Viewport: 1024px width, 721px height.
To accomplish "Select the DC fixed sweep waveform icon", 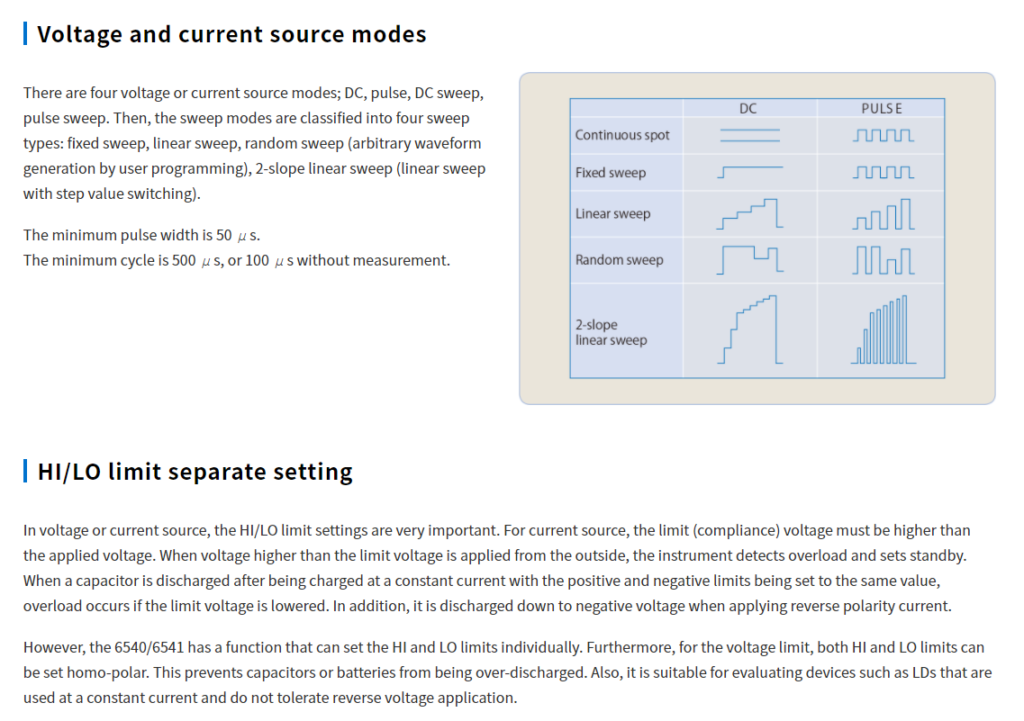I will click(x=749, y=172).
